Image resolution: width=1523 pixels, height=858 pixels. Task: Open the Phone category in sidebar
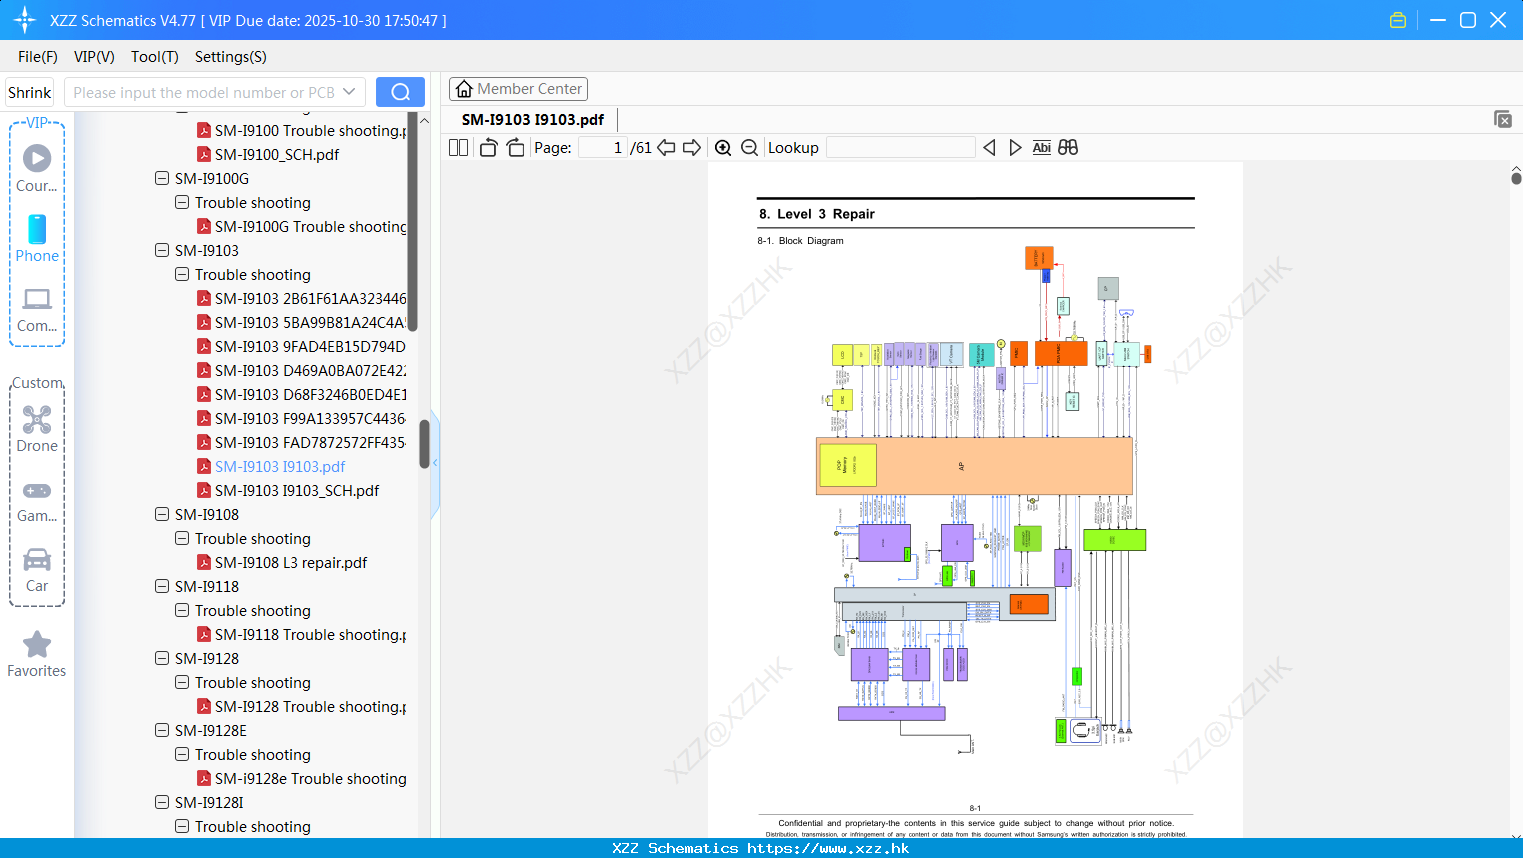tap(37, 239)
